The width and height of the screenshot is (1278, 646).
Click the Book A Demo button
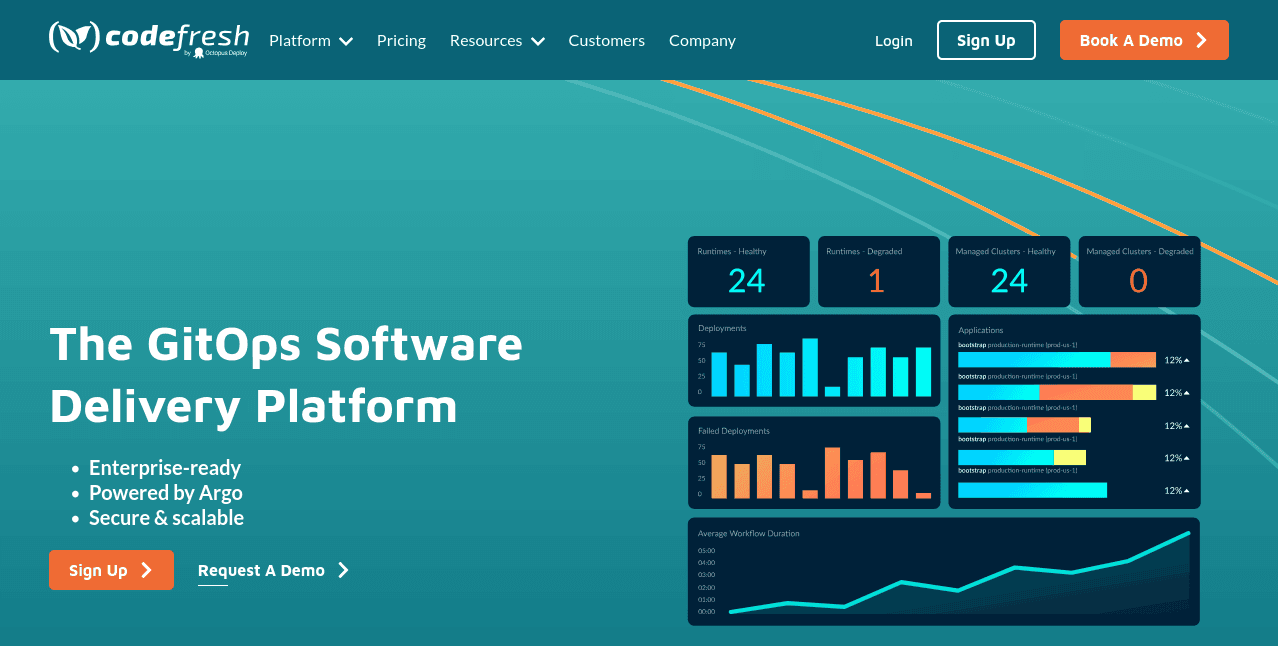1144,40
